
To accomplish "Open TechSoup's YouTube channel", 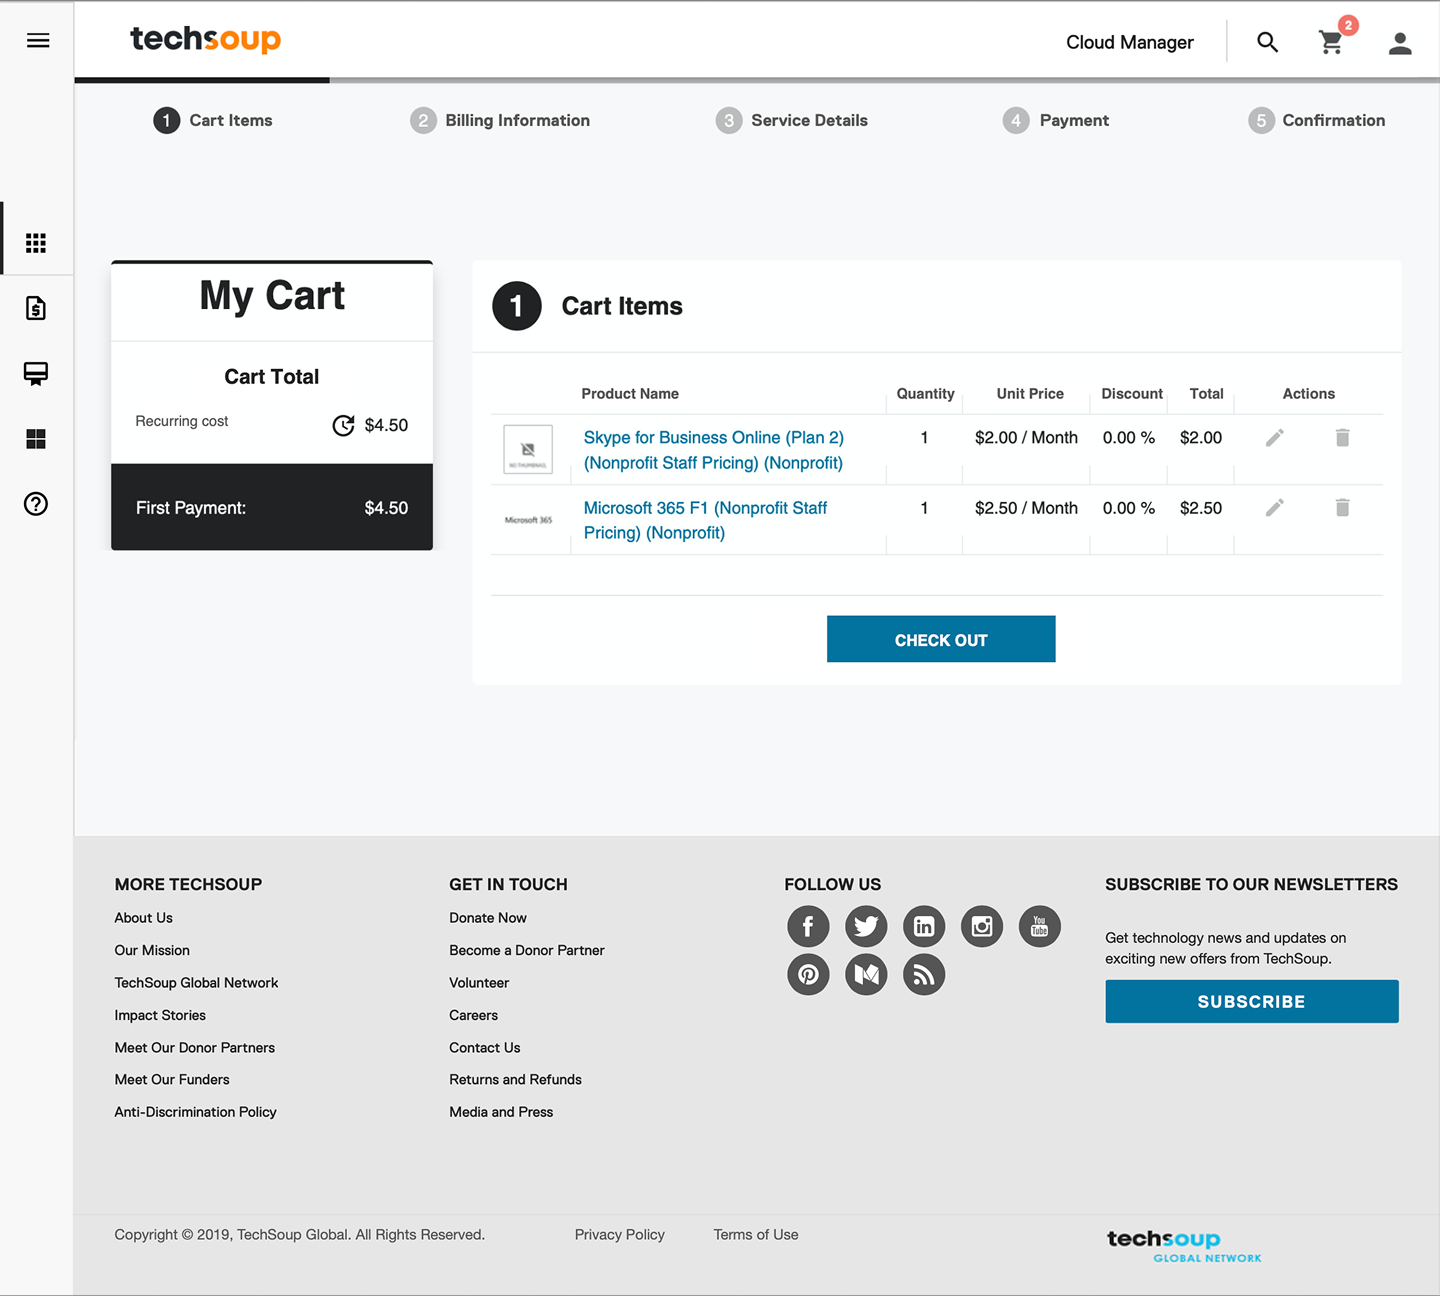I will point(1040,926).
